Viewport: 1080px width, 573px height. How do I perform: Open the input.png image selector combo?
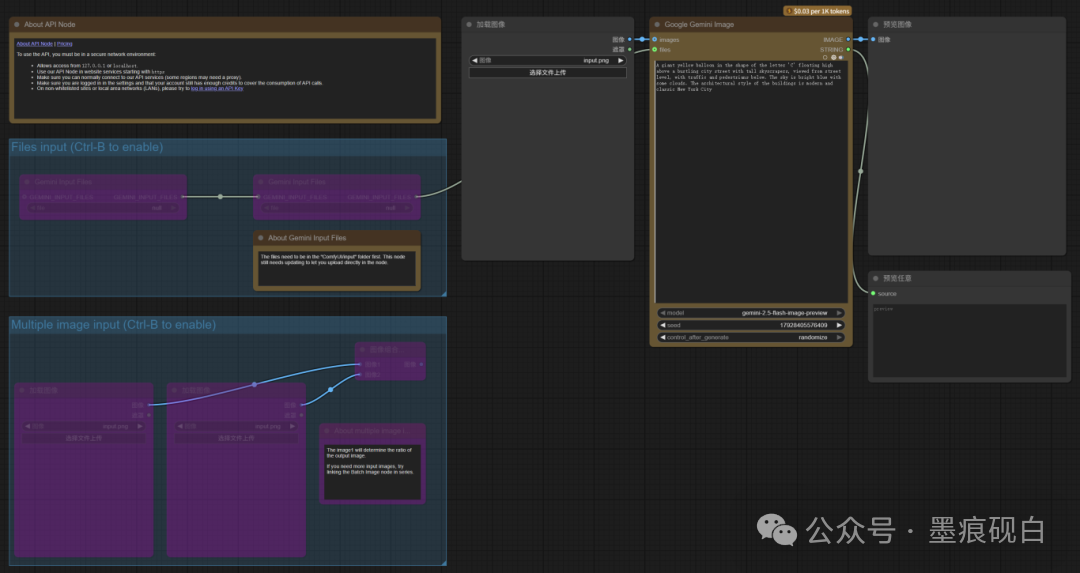tap(548, 61)
